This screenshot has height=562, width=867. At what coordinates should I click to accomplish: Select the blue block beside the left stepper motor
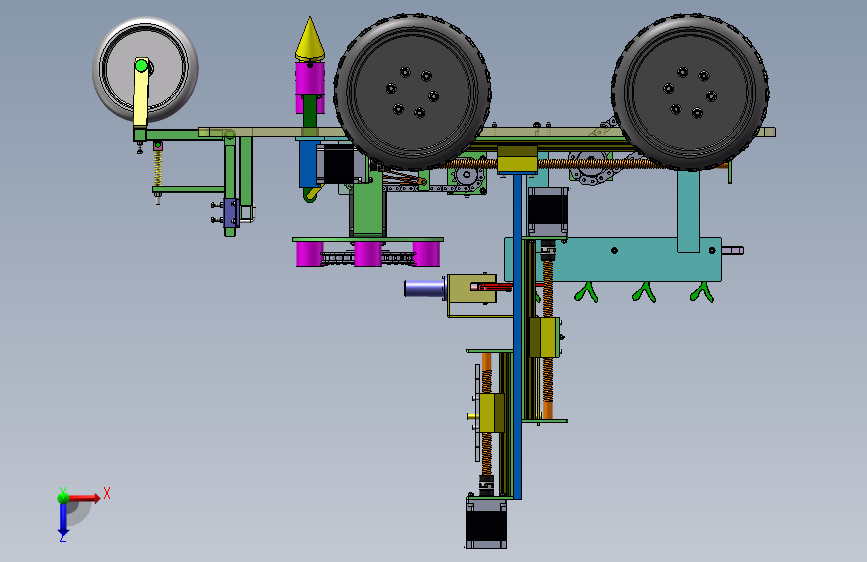pyautogui.click(x=307, y=164)
